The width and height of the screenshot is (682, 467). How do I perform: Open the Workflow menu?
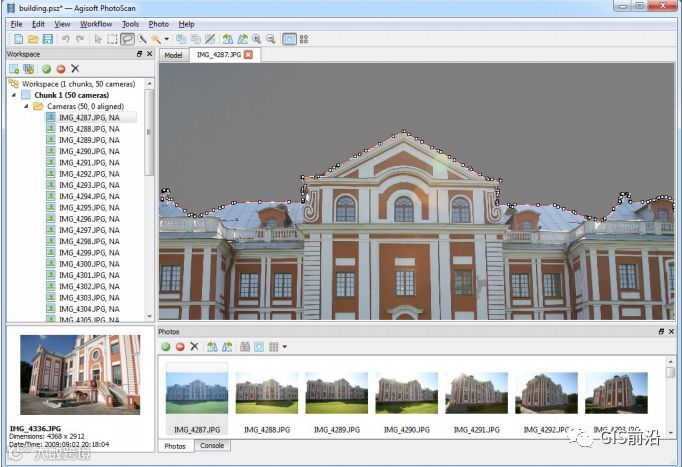(96, 24)
